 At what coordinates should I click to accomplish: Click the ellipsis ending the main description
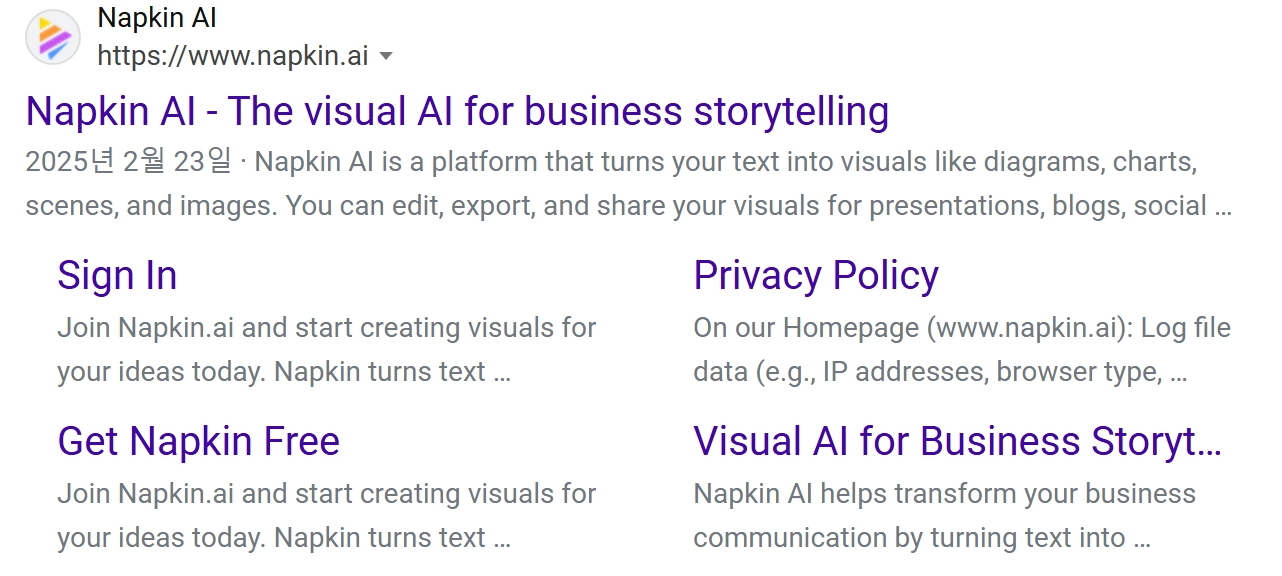(x=1222, y=207)
